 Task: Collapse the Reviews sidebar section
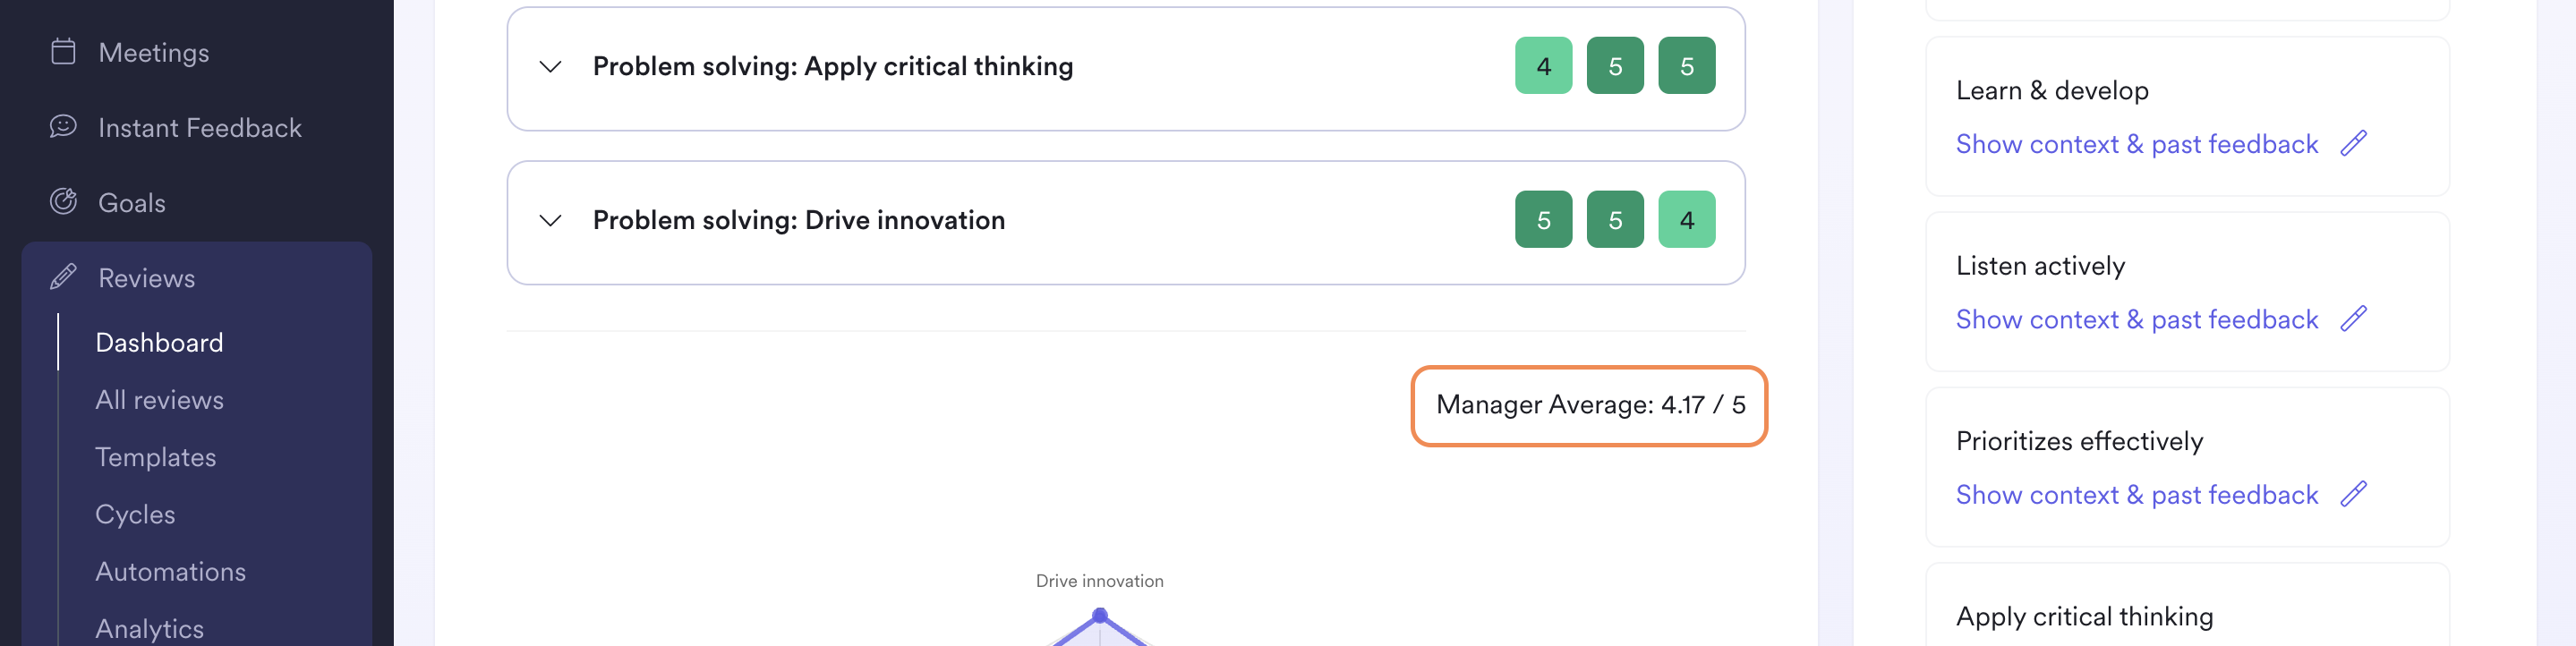pos(196,277)
